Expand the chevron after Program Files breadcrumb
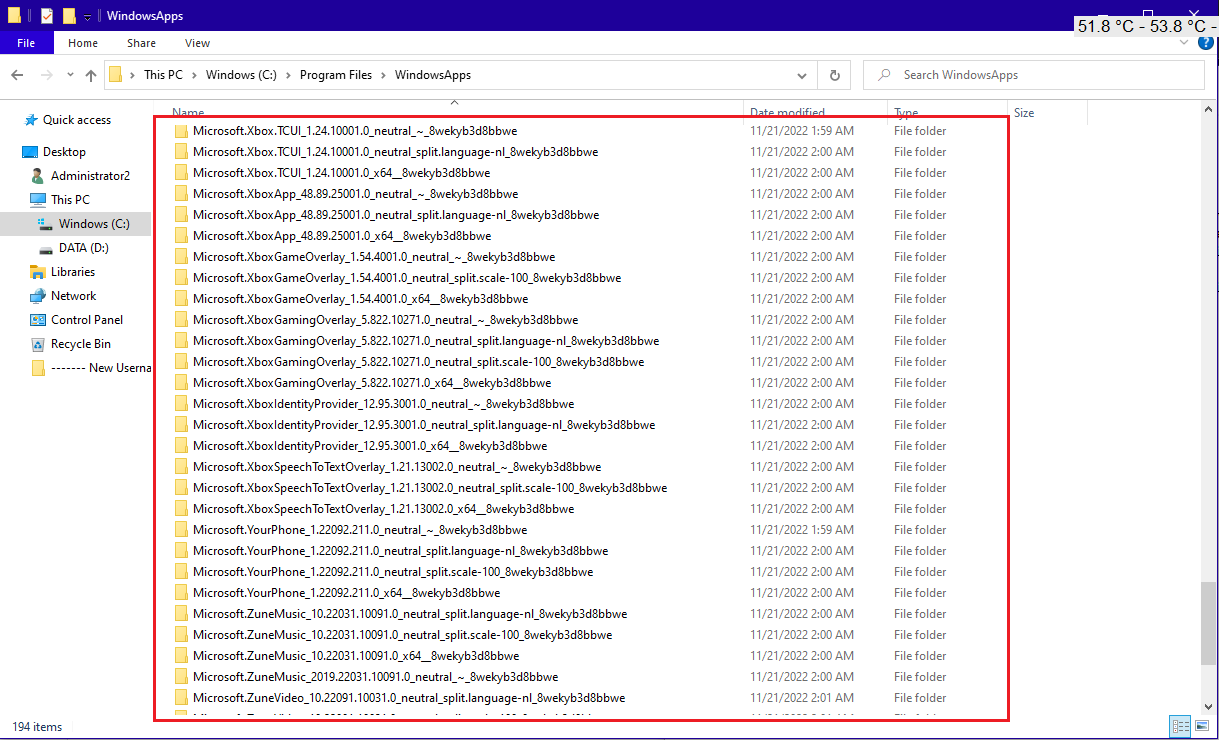 pyautogui.click(x=383, y=75)
